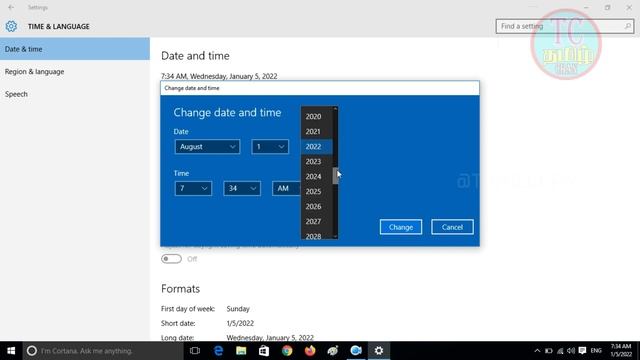Screen dimensions: 640x360
Task: Click the Cortana Ask me anything box
Action: pyautogui.click(x=102, y=351)
